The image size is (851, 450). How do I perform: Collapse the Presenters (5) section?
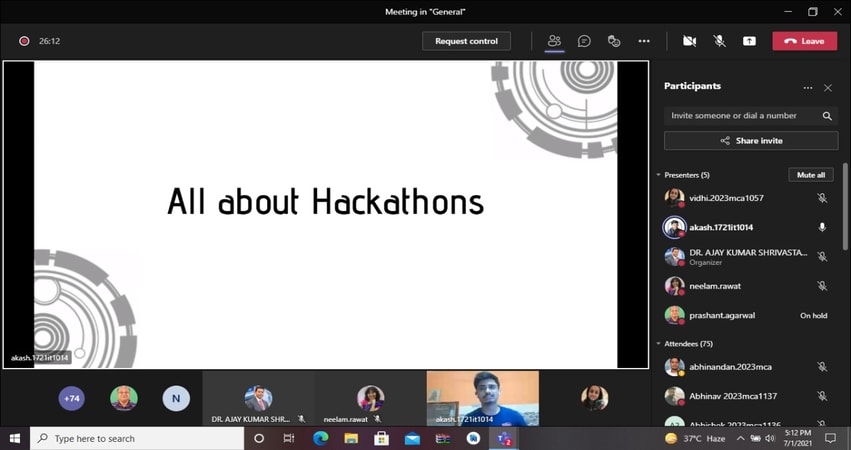pyautogui.click(x=659, y=175)
